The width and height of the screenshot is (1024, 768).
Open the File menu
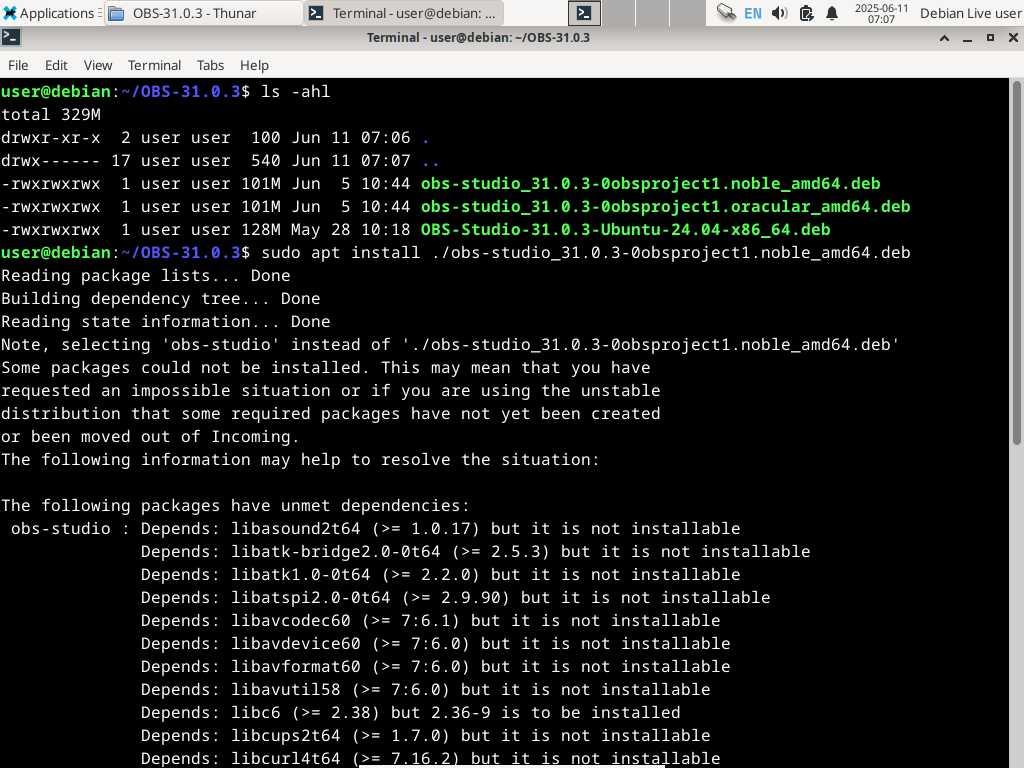pos(18,65)
